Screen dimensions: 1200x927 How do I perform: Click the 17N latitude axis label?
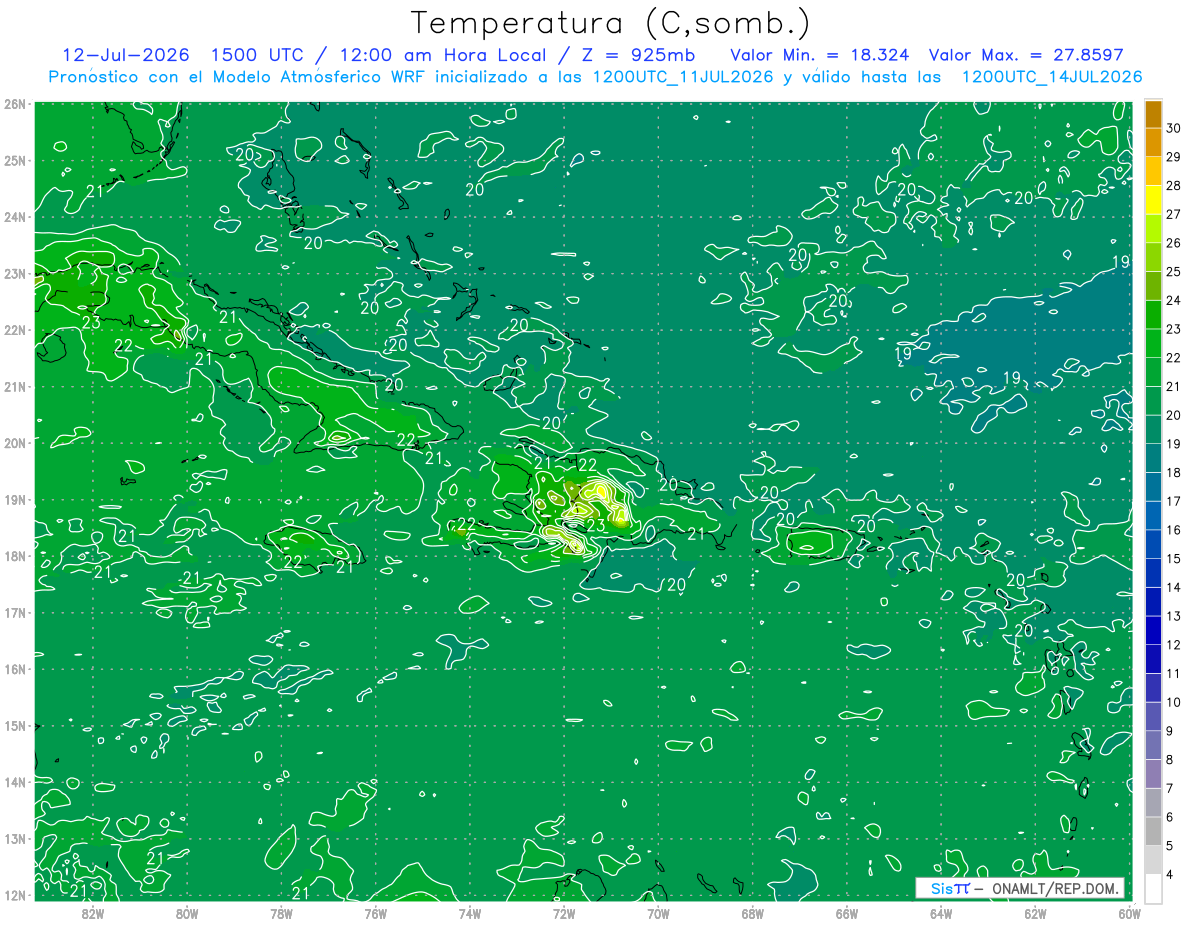coord(14,612)
